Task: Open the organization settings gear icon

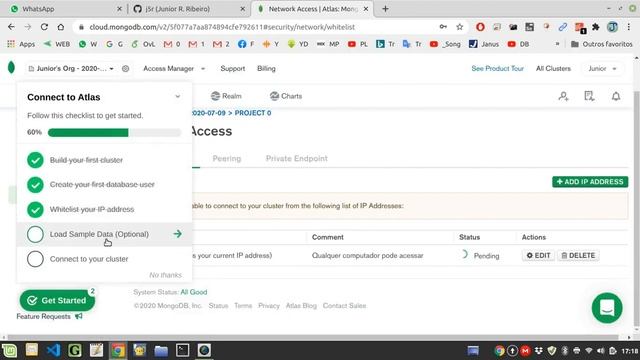Action: [x=126, y=69]
